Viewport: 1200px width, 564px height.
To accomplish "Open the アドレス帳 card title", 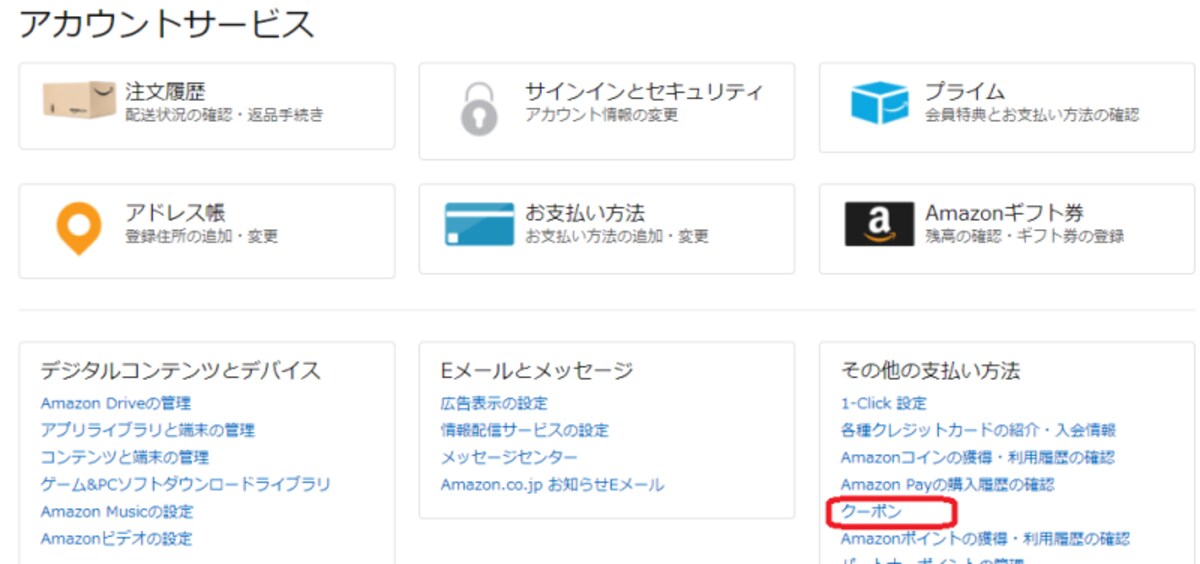I will click(x=175, y=213).
